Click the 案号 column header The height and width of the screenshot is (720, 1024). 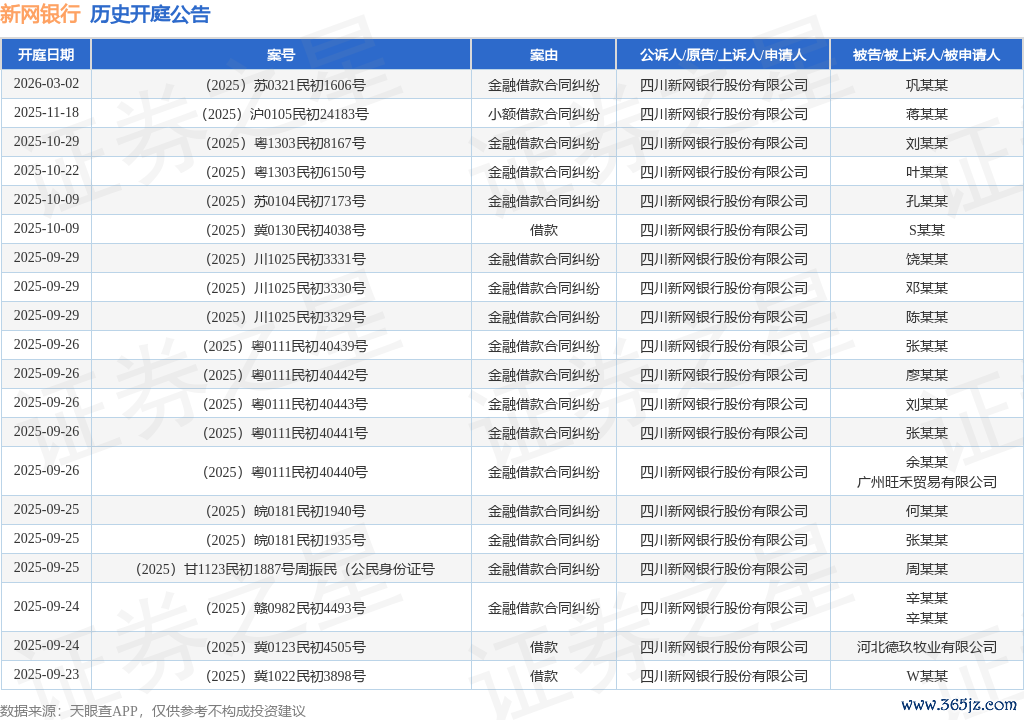coord(281,55)
